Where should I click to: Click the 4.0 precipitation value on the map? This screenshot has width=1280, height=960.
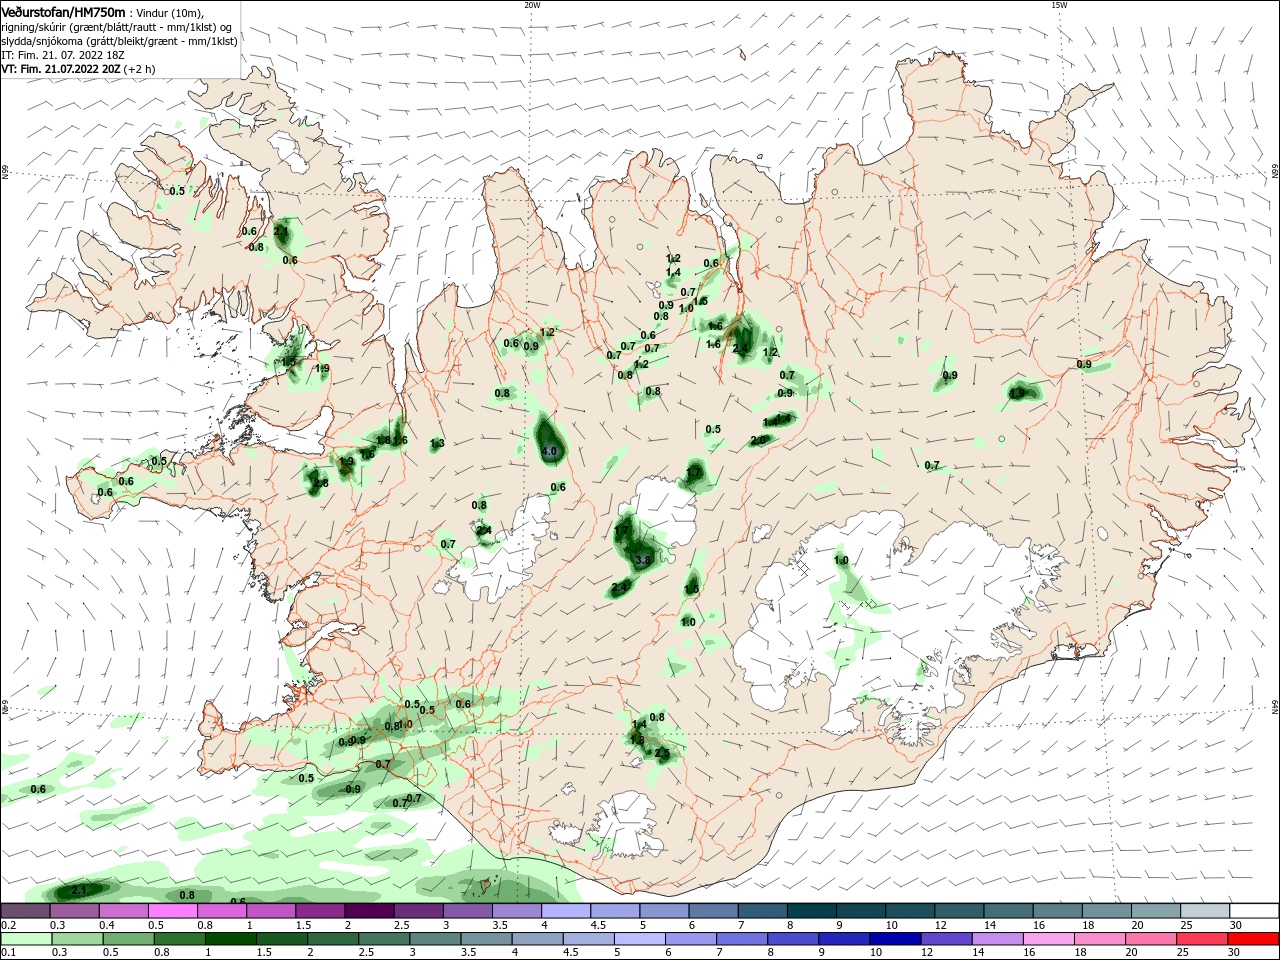pyautogui.click(x=548, y=452)
